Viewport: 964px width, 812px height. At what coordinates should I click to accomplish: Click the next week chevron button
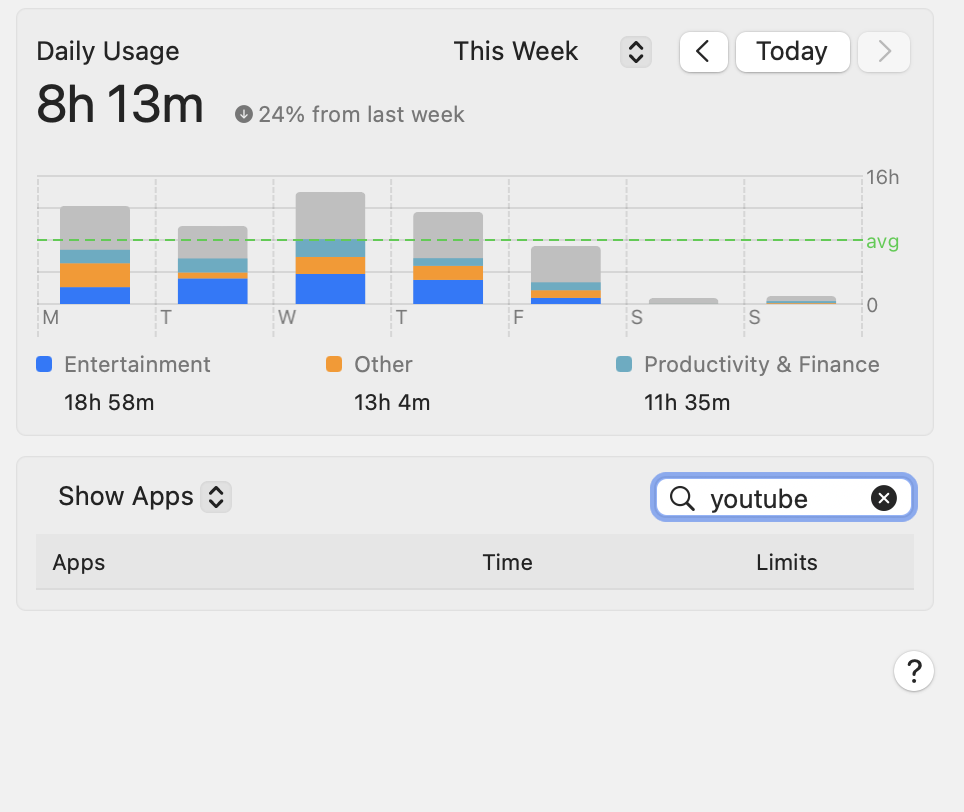884,52
